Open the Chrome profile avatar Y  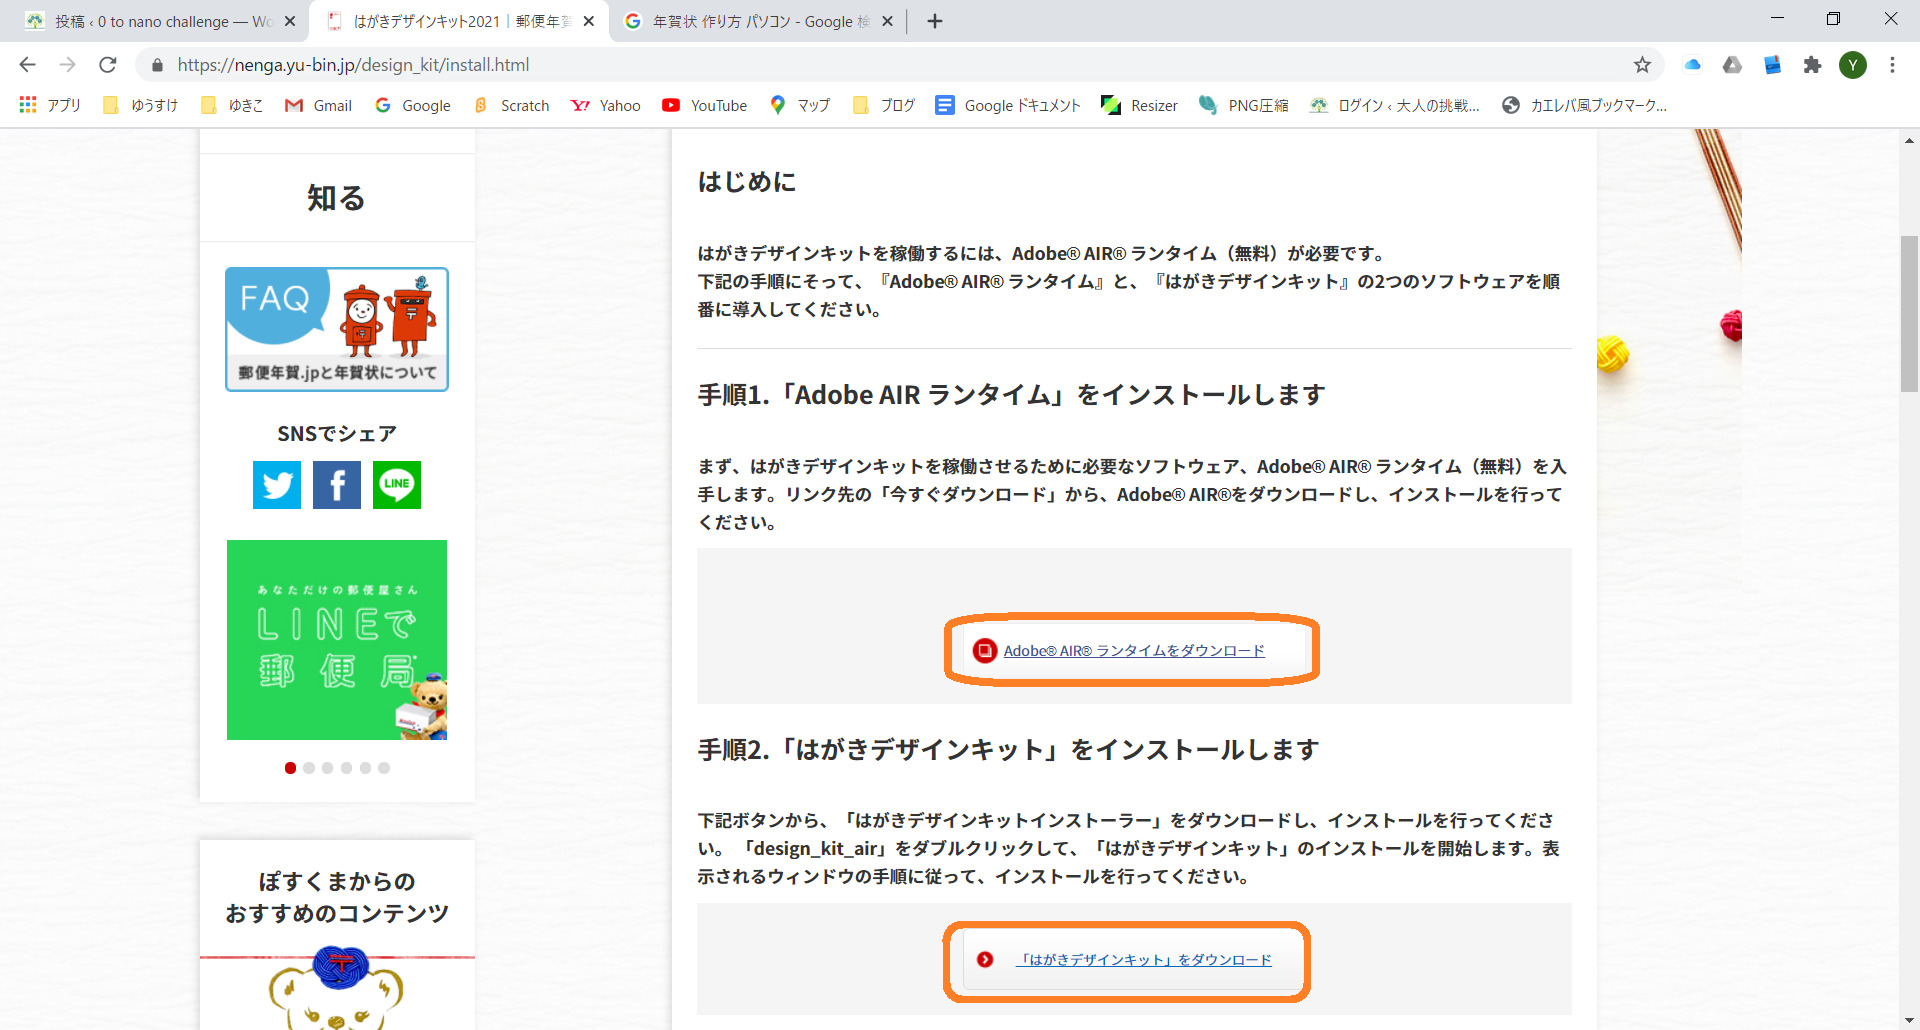coord(1853,65)
